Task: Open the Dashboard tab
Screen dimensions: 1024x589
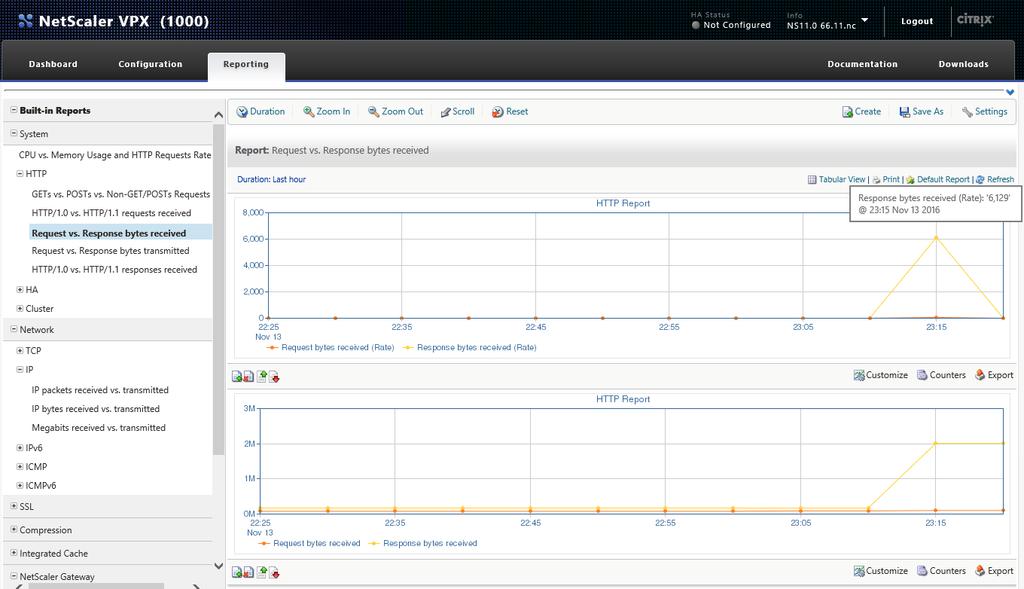Action: pyautogui.click(x=53, y=64)
